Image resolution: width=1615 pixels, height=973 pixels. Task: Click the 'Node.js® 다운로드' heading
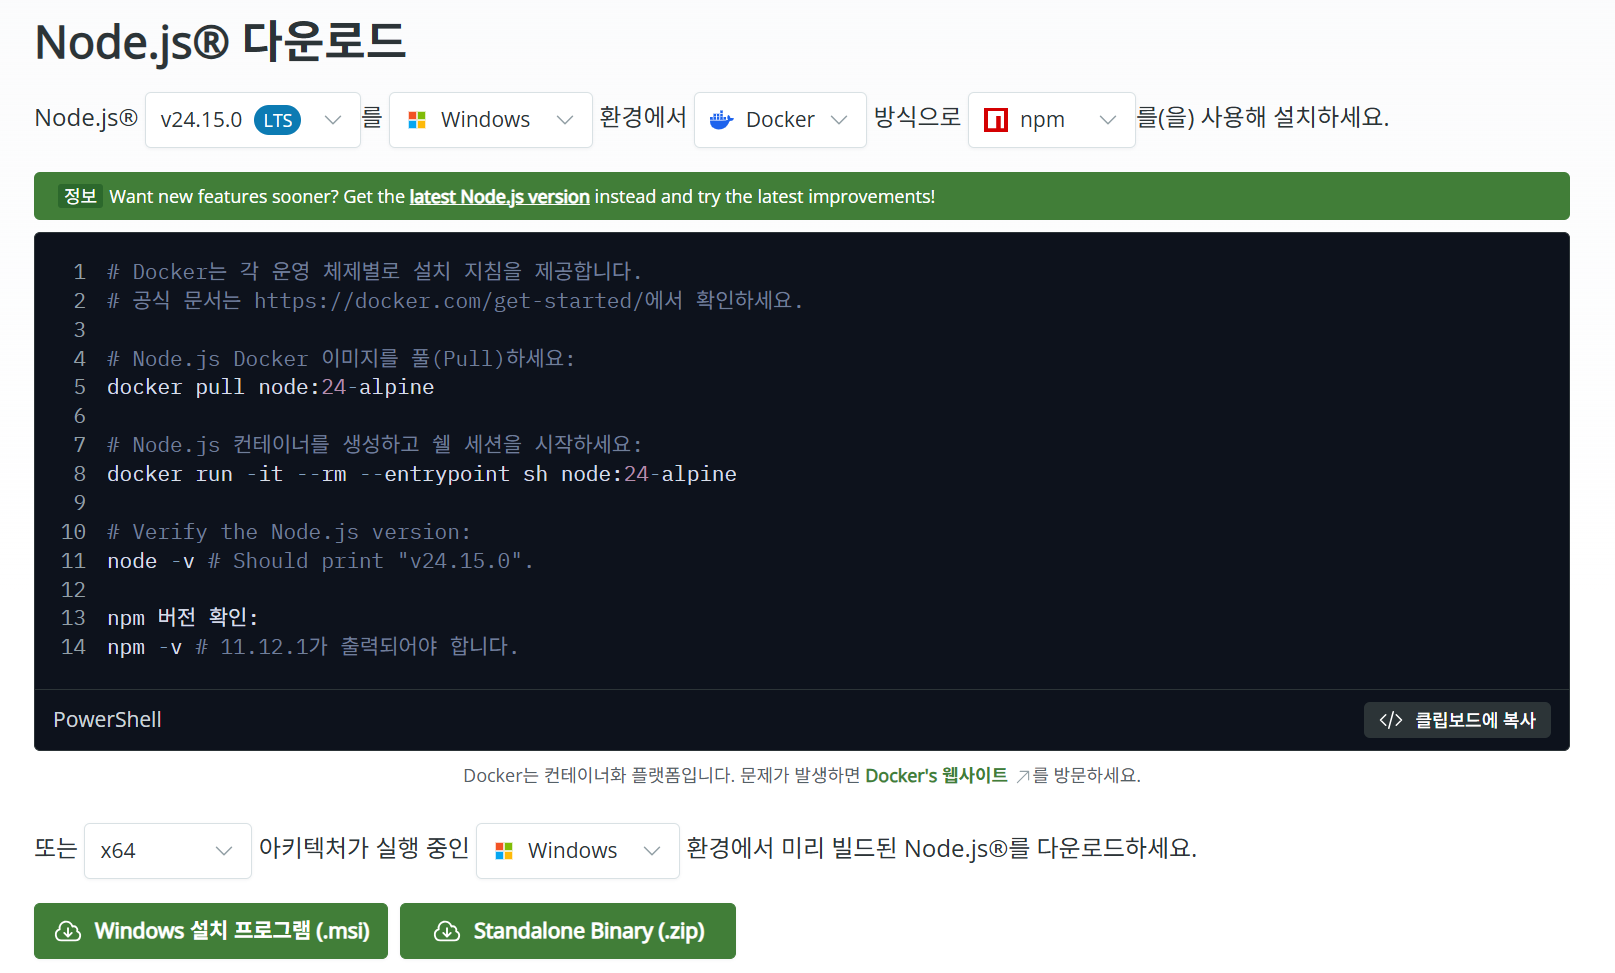220,43
